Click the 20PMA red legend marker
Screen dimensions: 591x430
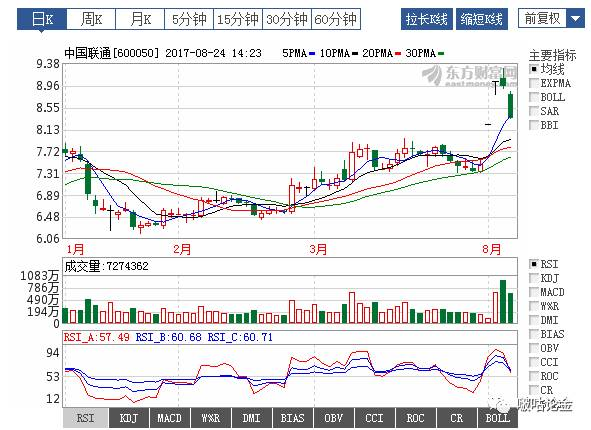[398, 54]
